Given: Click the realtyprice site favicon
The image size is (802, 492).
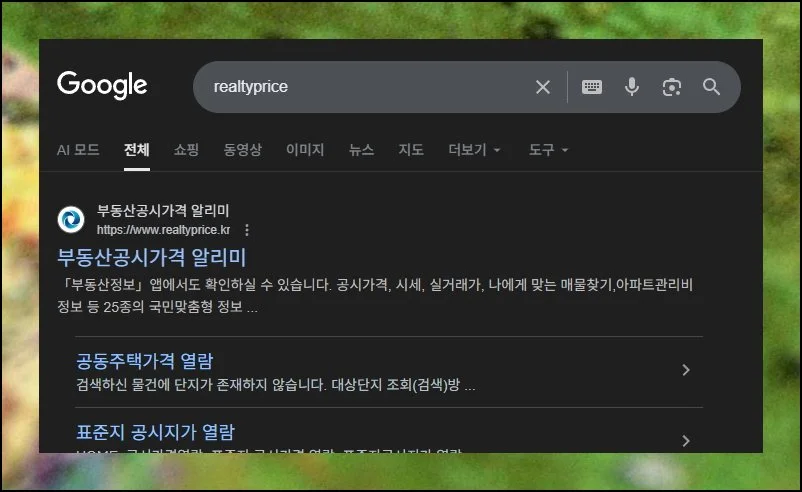Looking at the screenshot, I should (72, 219).
